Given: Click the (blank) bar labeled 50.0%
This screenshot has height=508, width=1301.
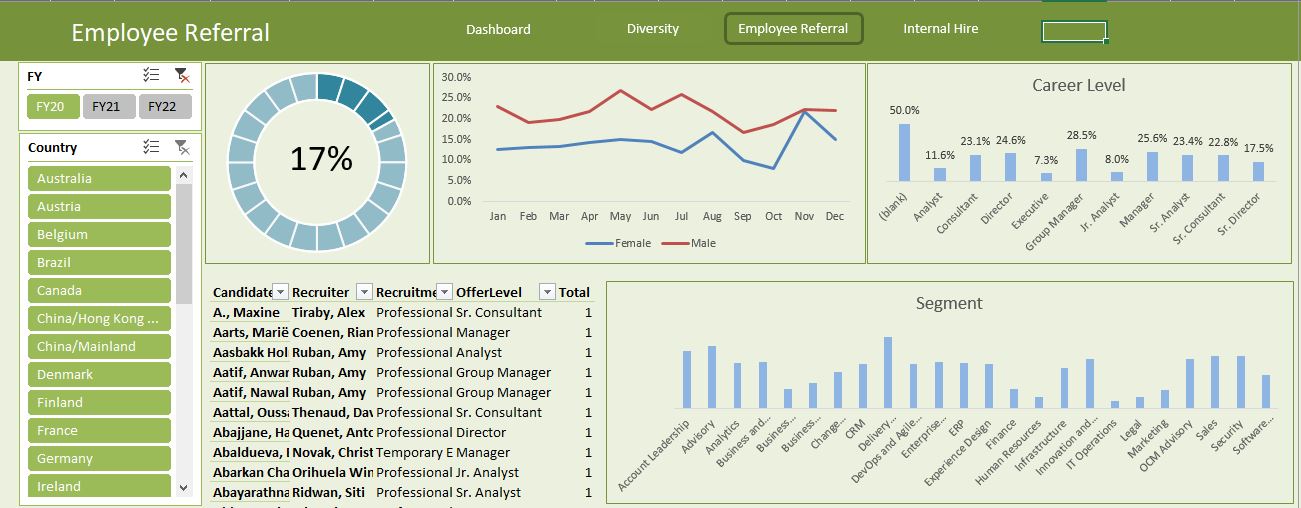Looking at the screenshot, I should [x=904, y=152].
